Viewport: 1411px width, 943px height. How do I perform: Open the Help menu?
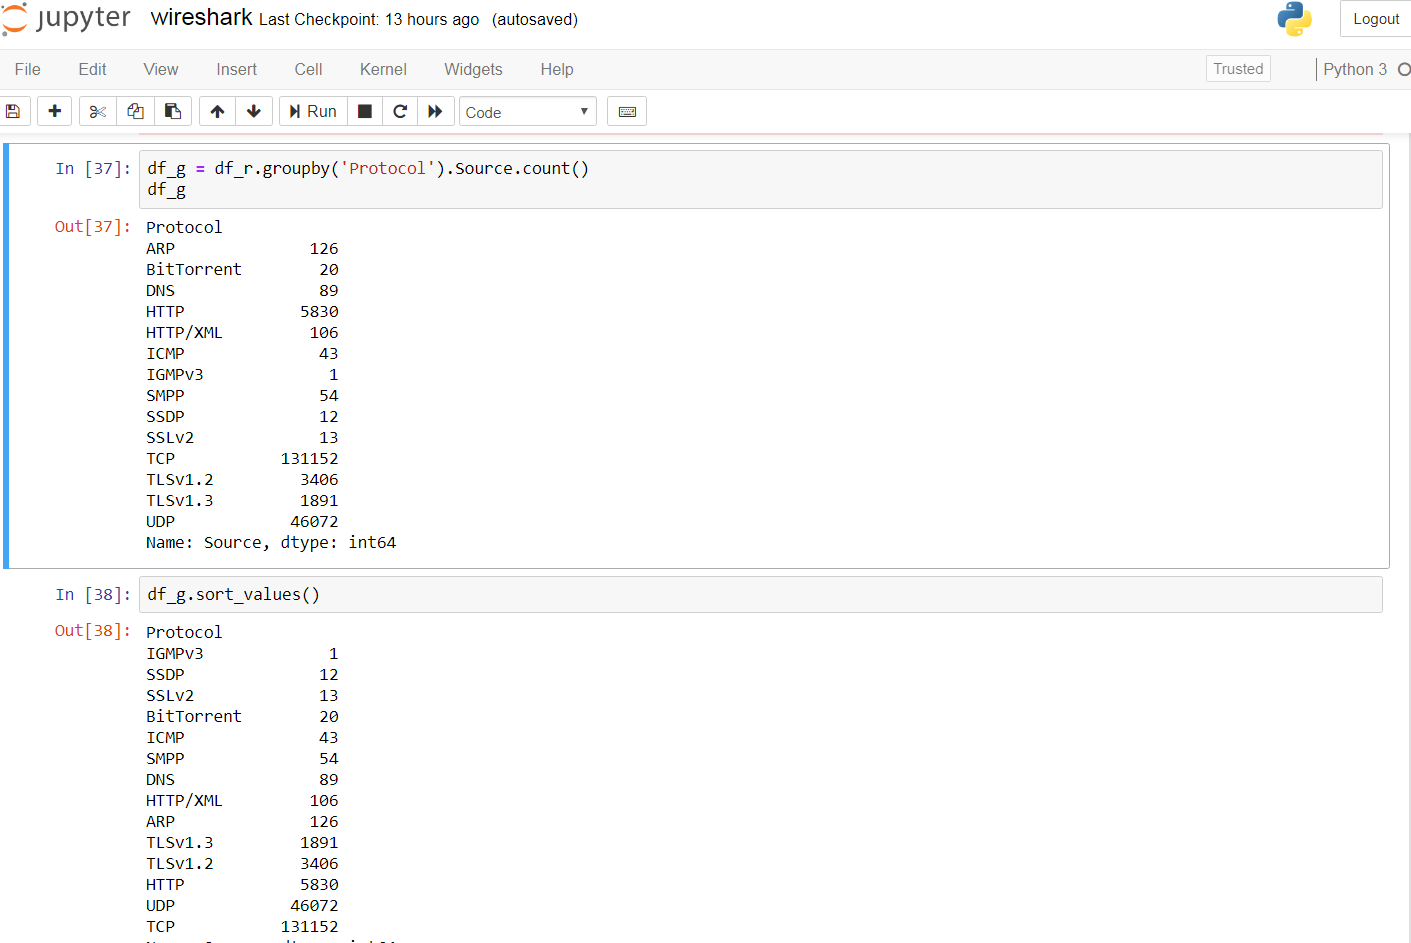coord(557,69)
